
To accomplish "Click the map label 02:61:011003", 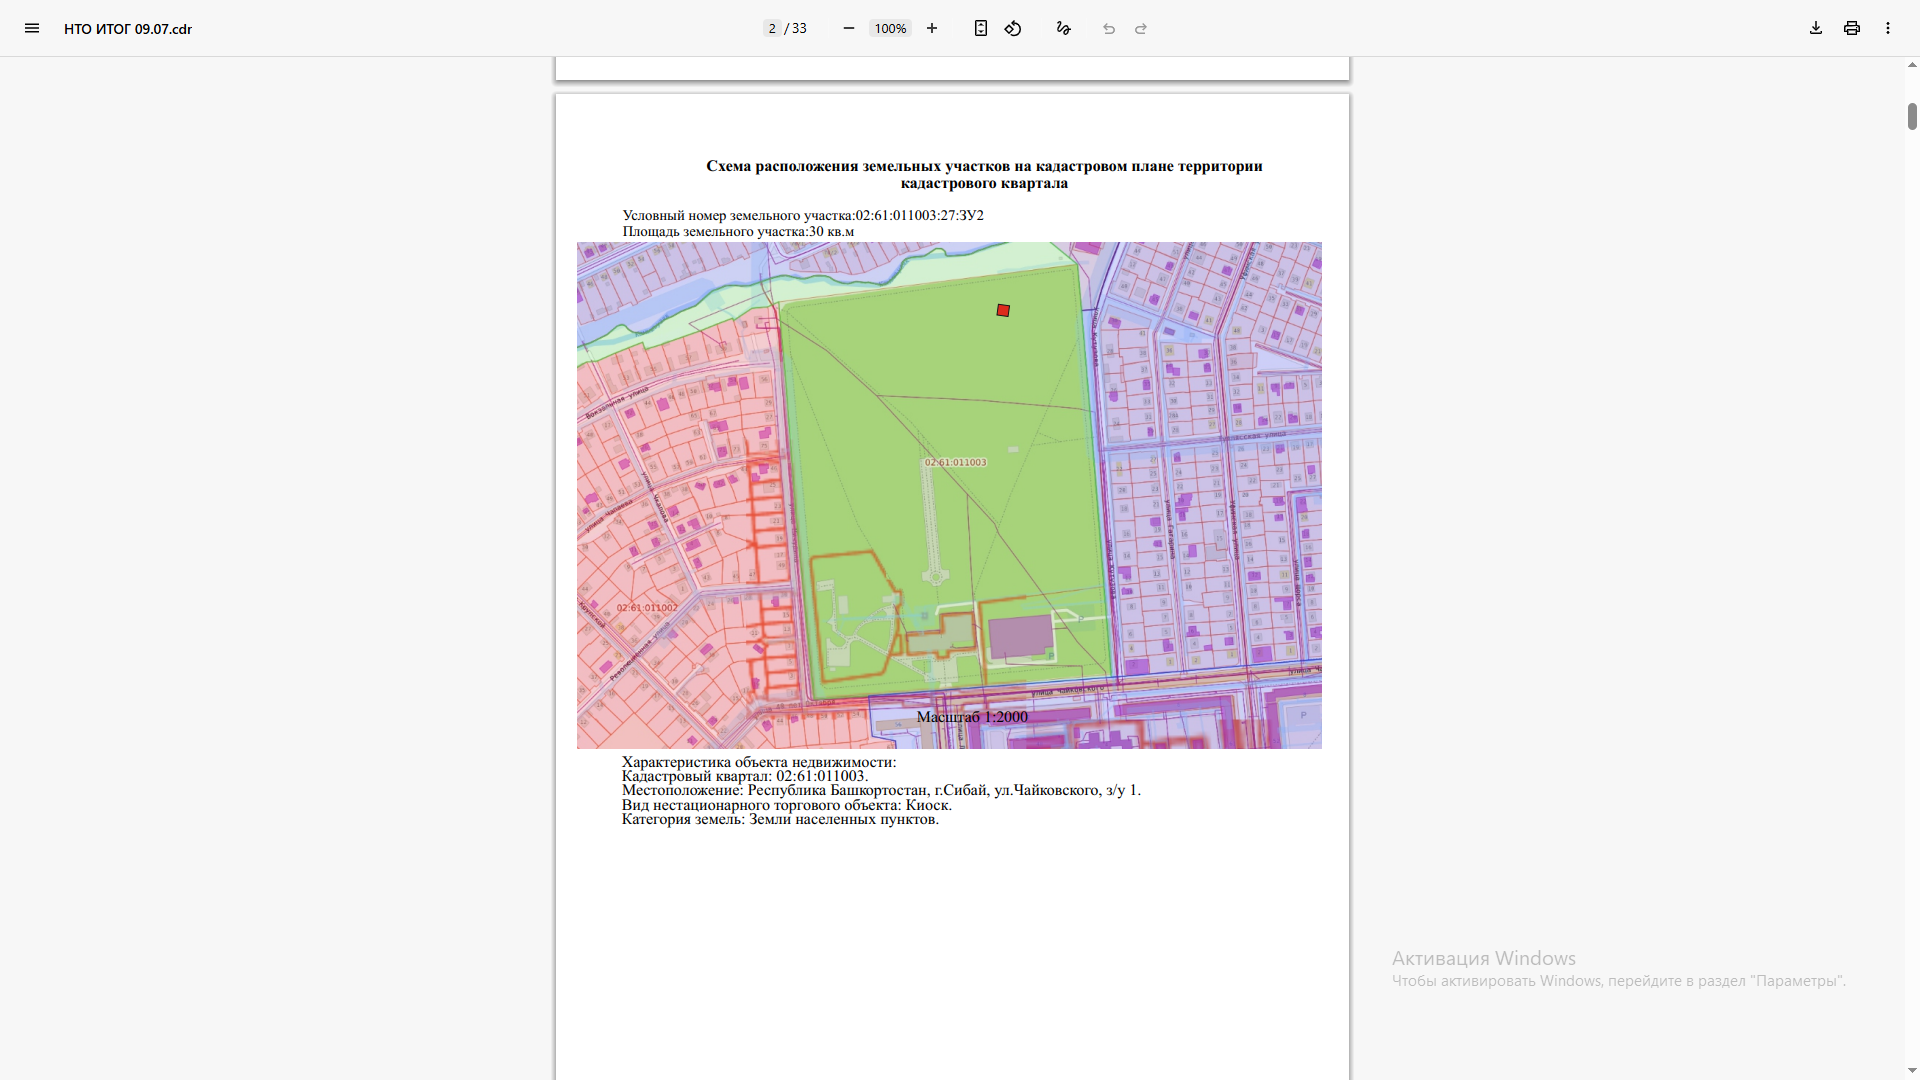I will pos(955,462).
